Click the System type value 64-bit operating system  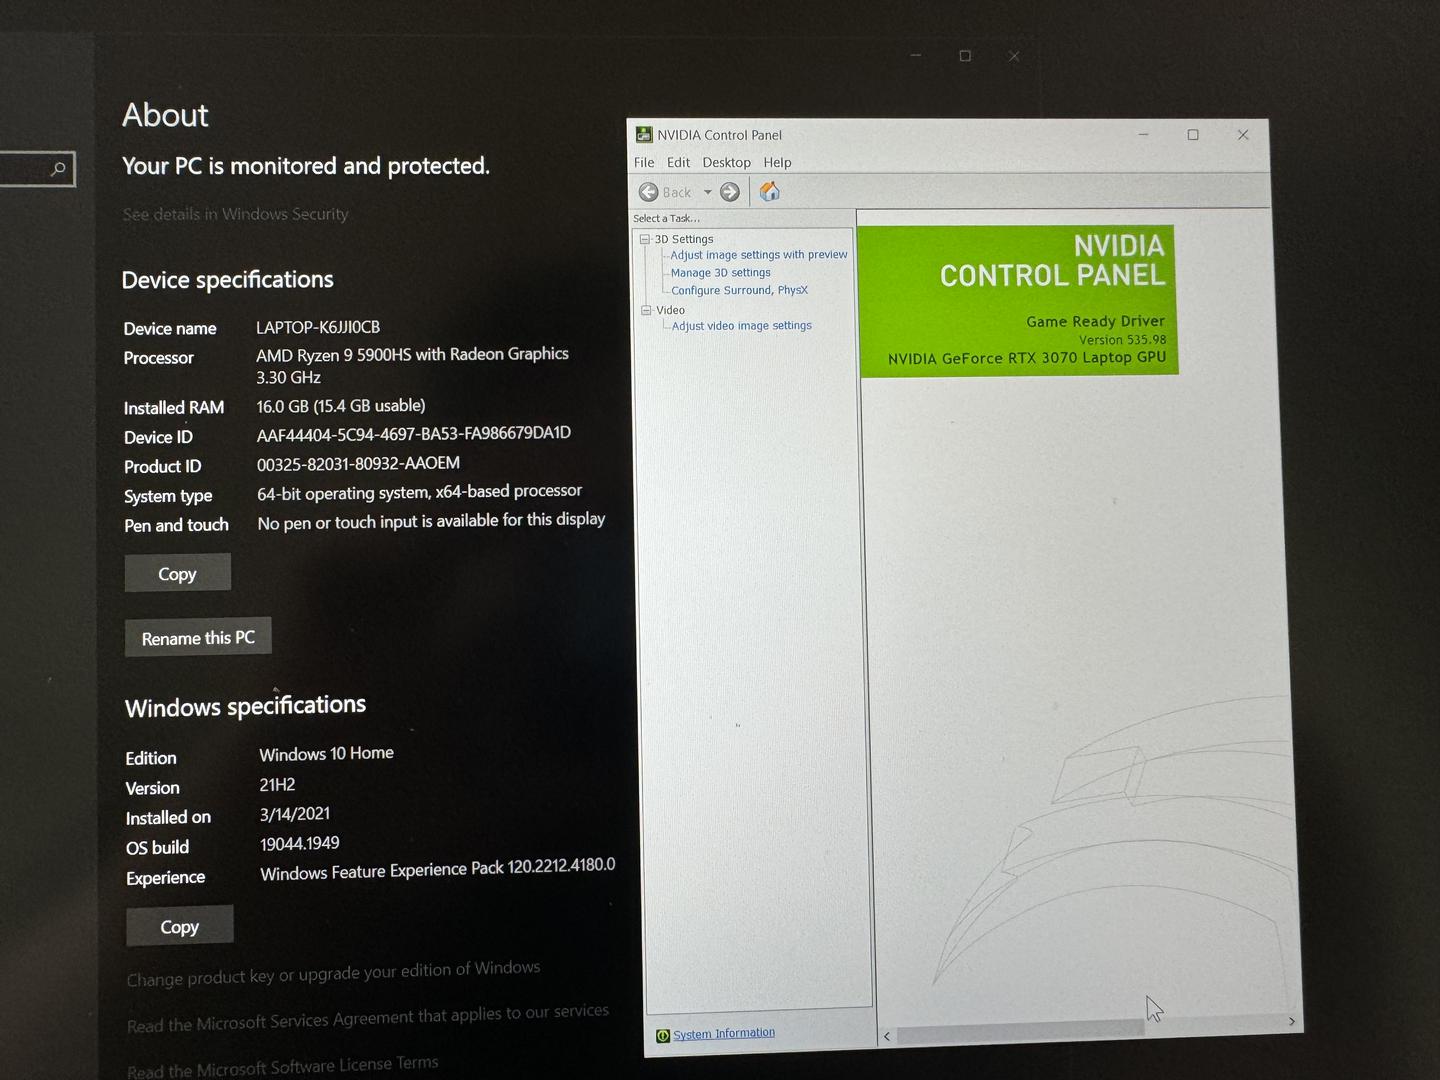click(x=420, y=492)
